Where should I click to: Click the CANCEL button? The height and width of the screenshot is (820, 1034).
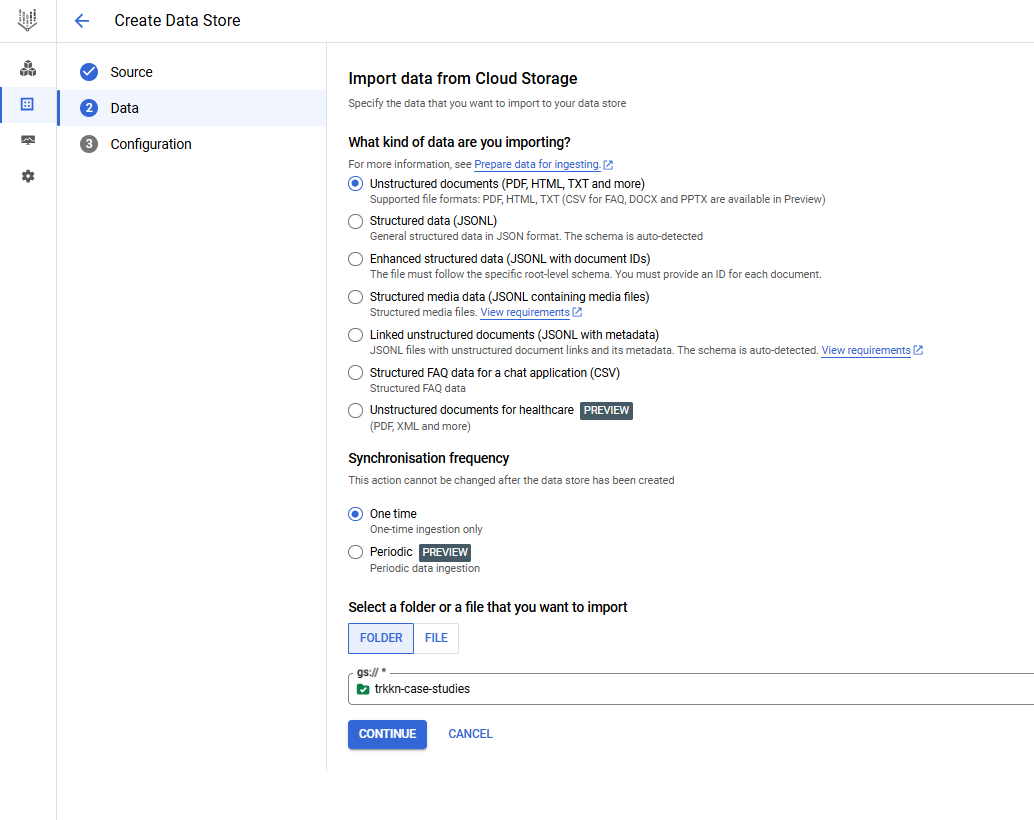tap(470, 734)
